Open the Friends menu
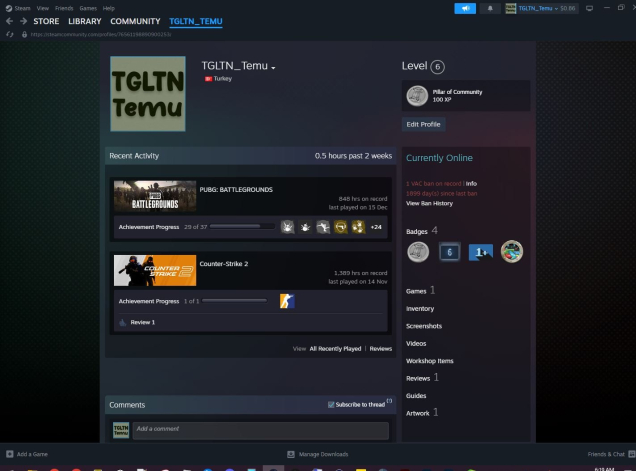 tap(62, 8)
